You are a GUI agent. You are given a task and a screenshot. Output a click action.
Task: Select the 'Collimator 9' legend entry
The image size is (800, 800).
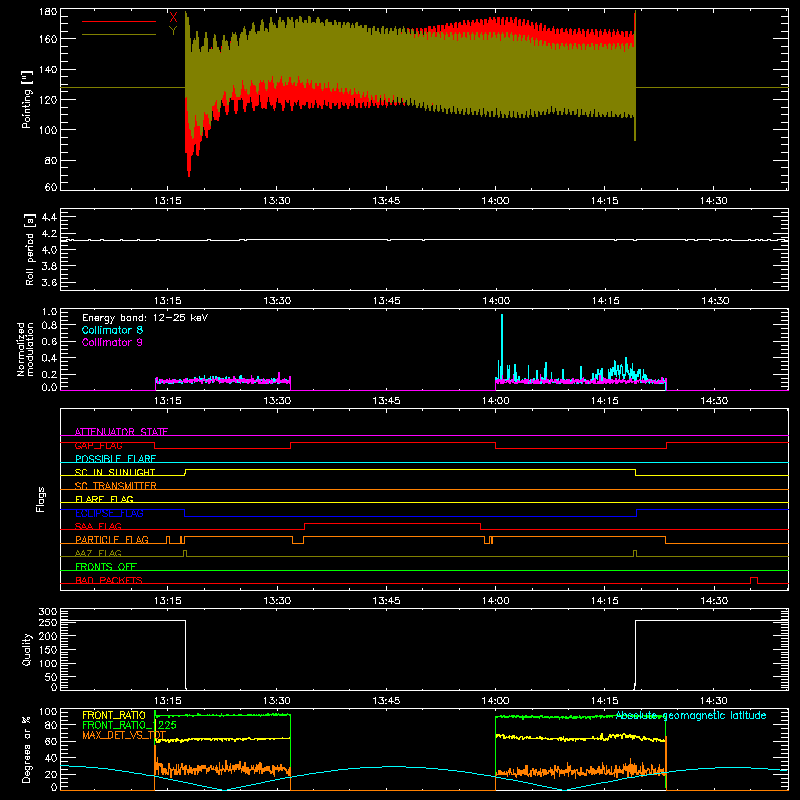coord(112,342)
